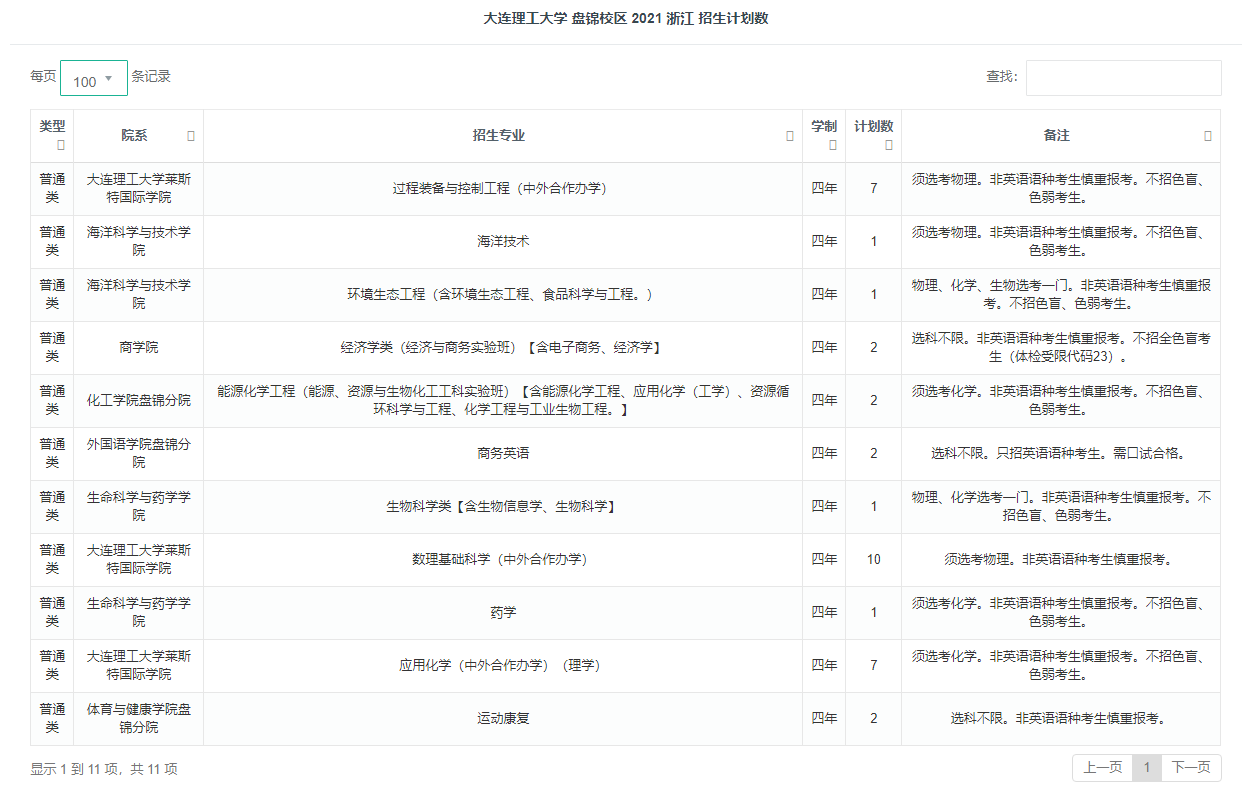Select cell 数理基础科学（中外合作办学）
Viewport: 1260px width, 796px height.
(x=502, y=559)
